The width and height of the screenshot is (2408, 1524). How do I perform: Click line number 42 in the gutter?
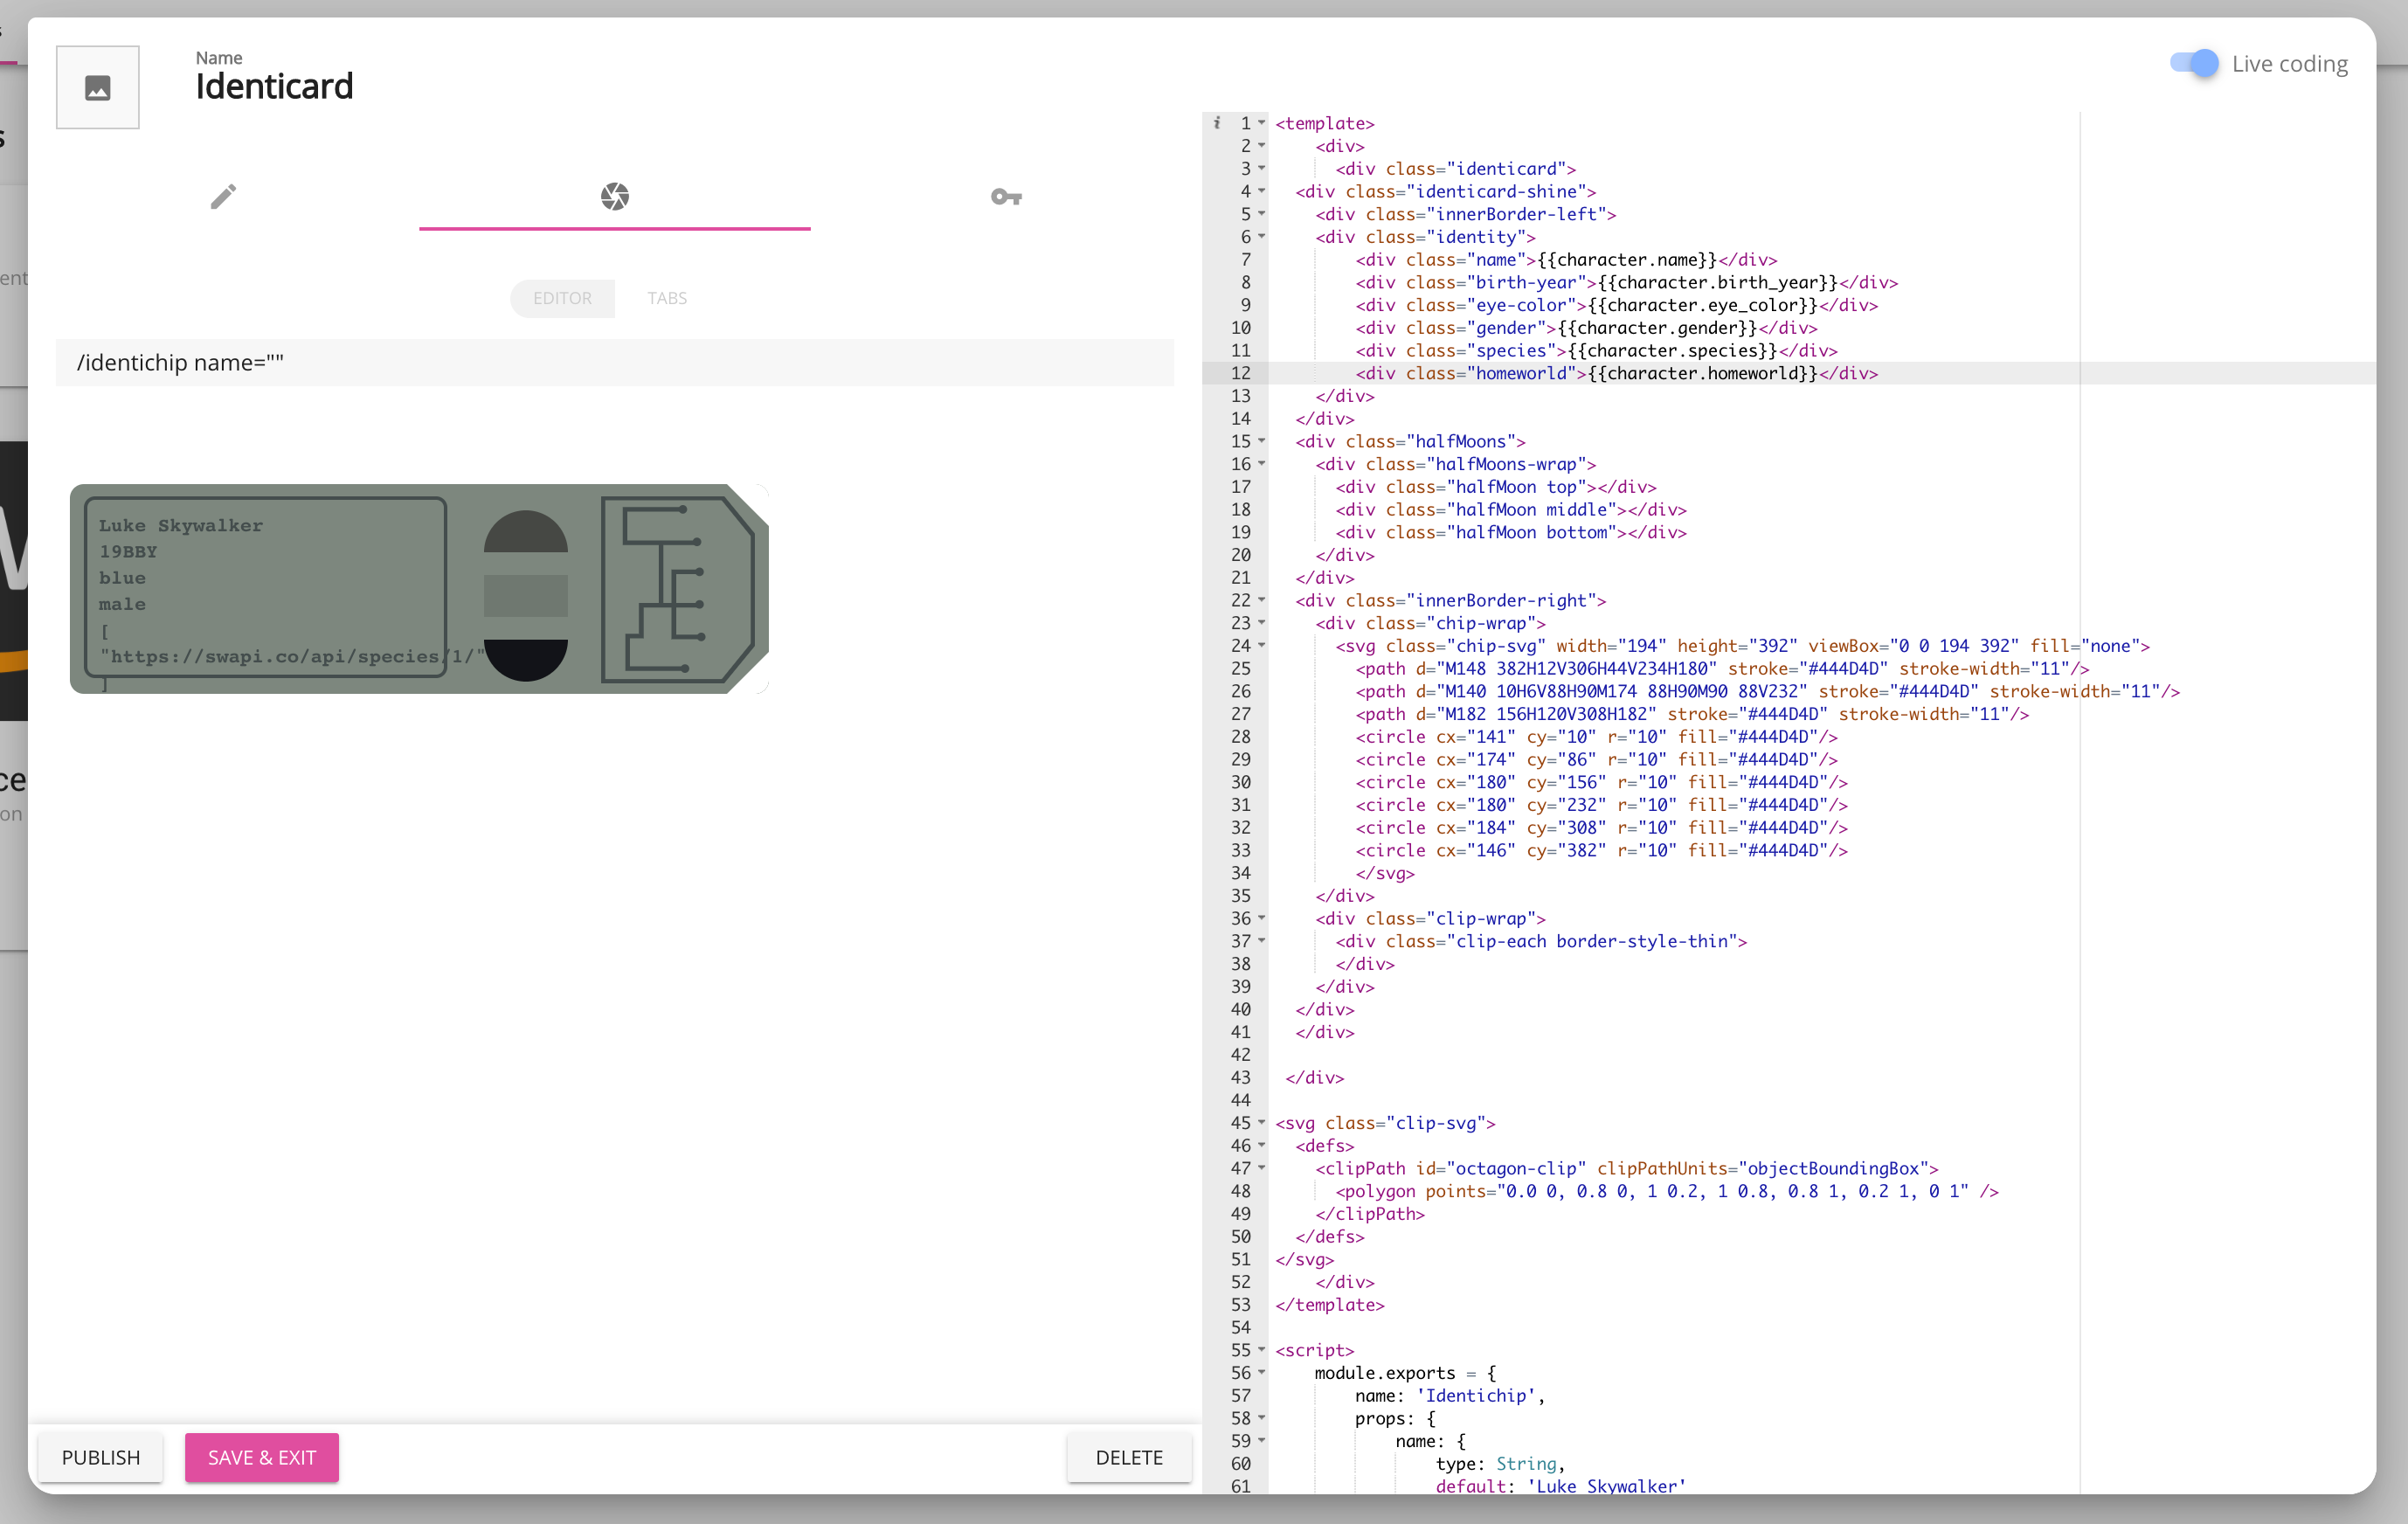tap(1240, 1055)
